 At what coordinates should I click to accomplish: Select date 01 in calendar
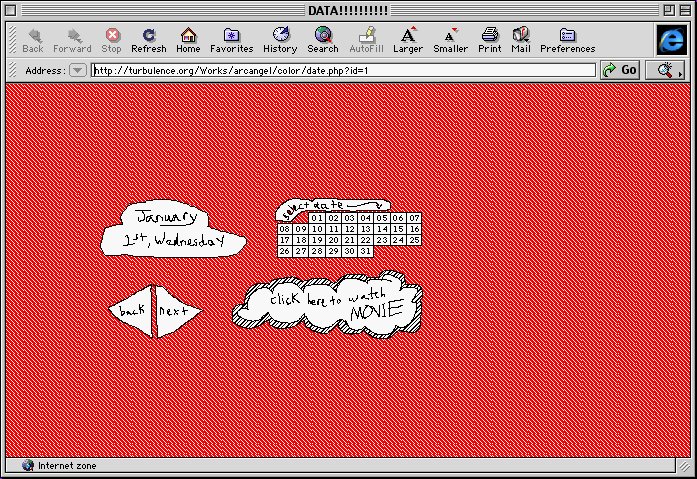coord(316,218)
